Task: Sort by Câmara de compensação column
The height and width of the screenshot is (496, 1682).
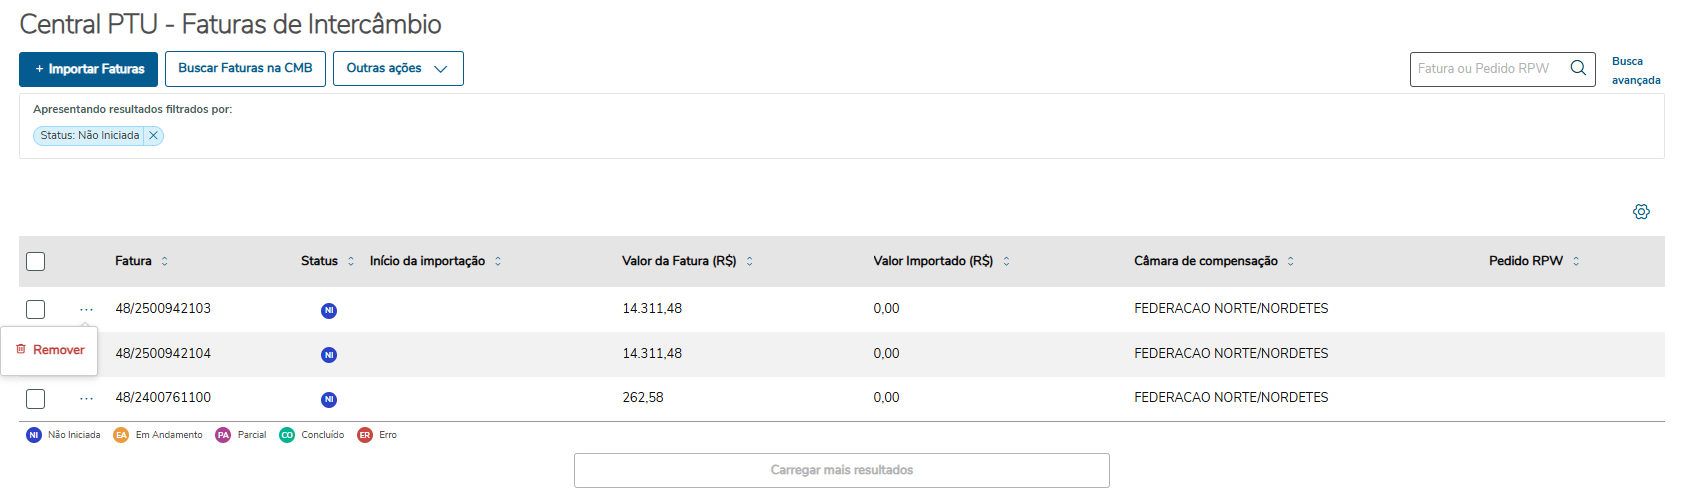Action: click(x=1291, y=262)
